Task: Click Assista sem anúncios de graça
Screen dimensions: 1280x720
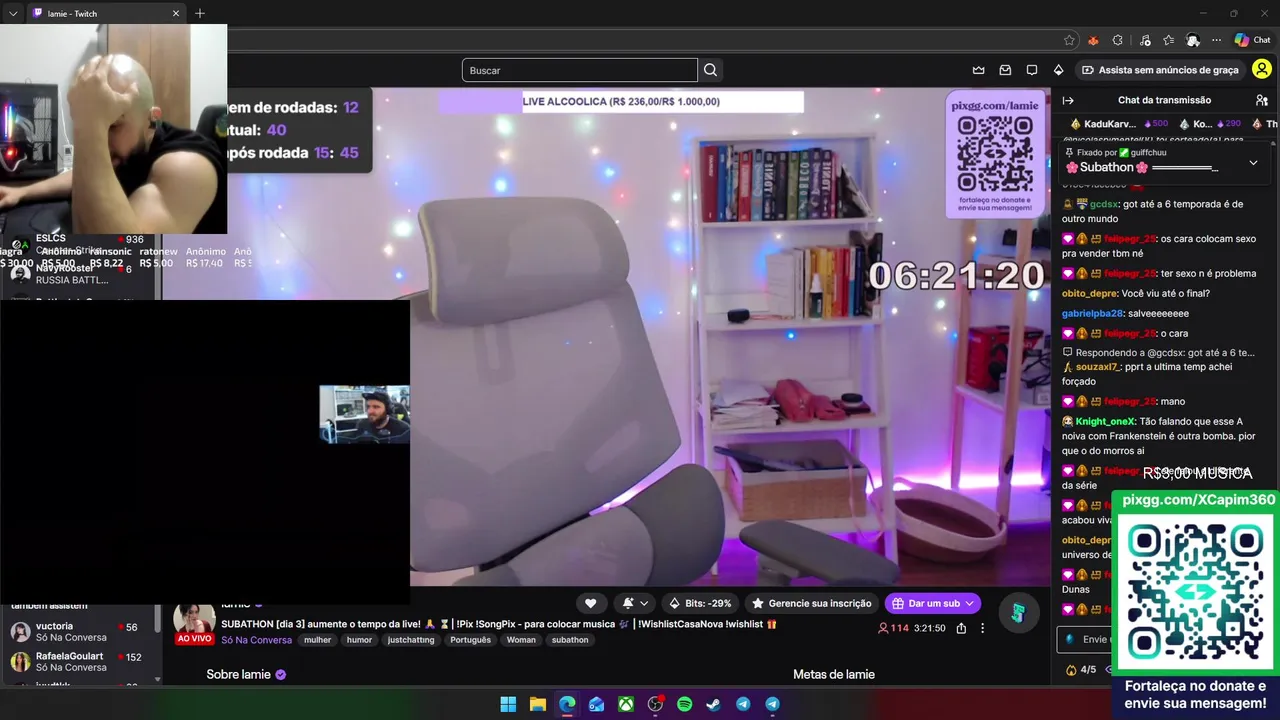Action: pyautogui.click(x=1160, y=70)
